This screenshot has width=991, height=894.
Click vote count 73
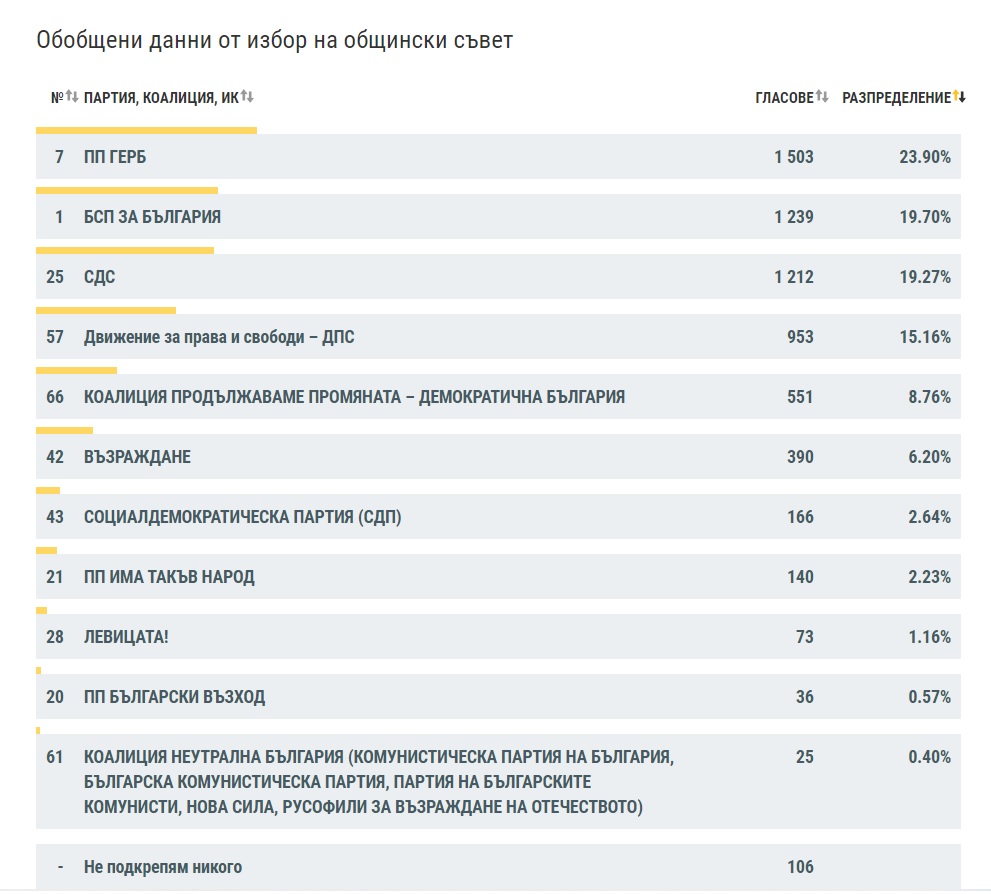point(805,637)
